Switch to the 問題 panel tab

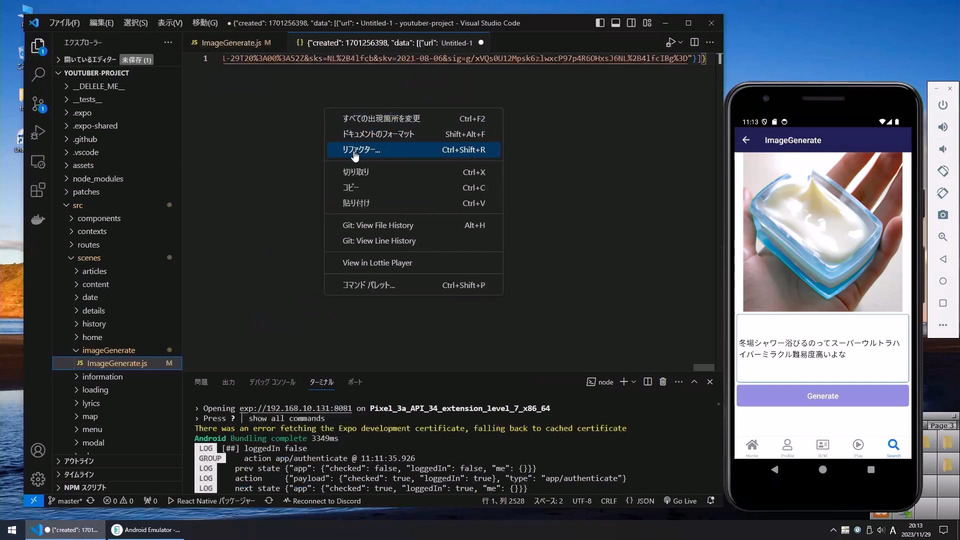click(x=201, y=382)
